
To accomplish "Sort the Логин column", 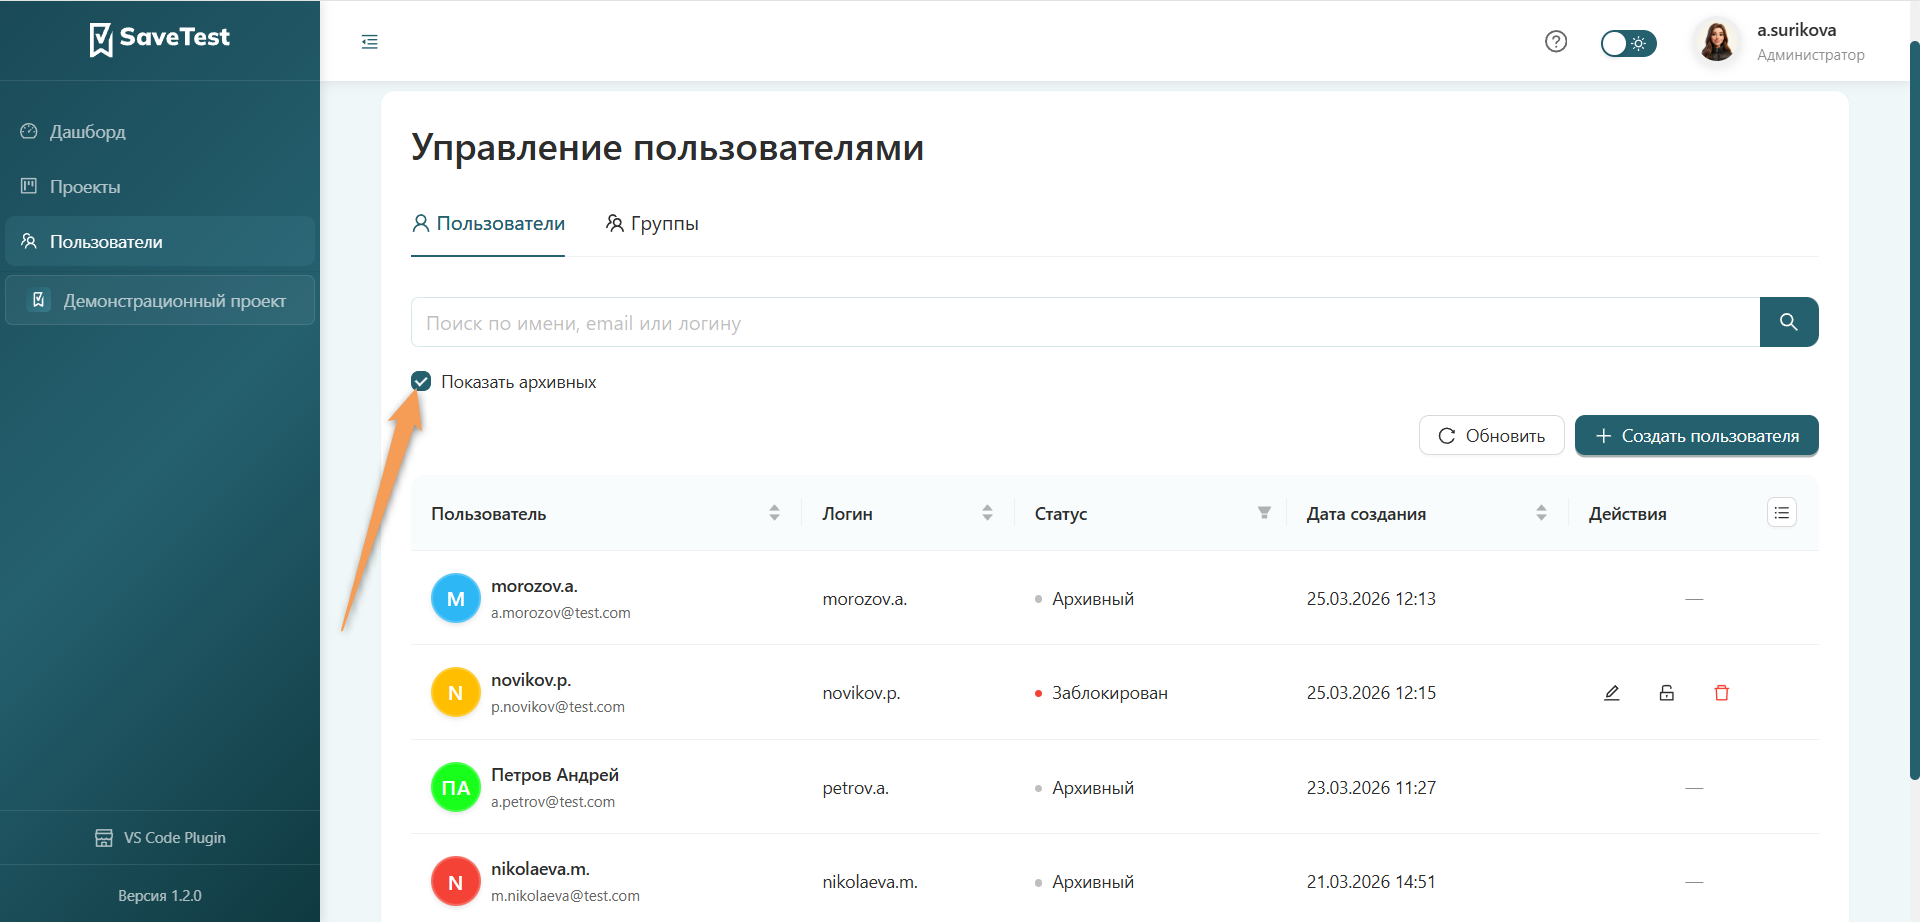I will tap(988, 512).
